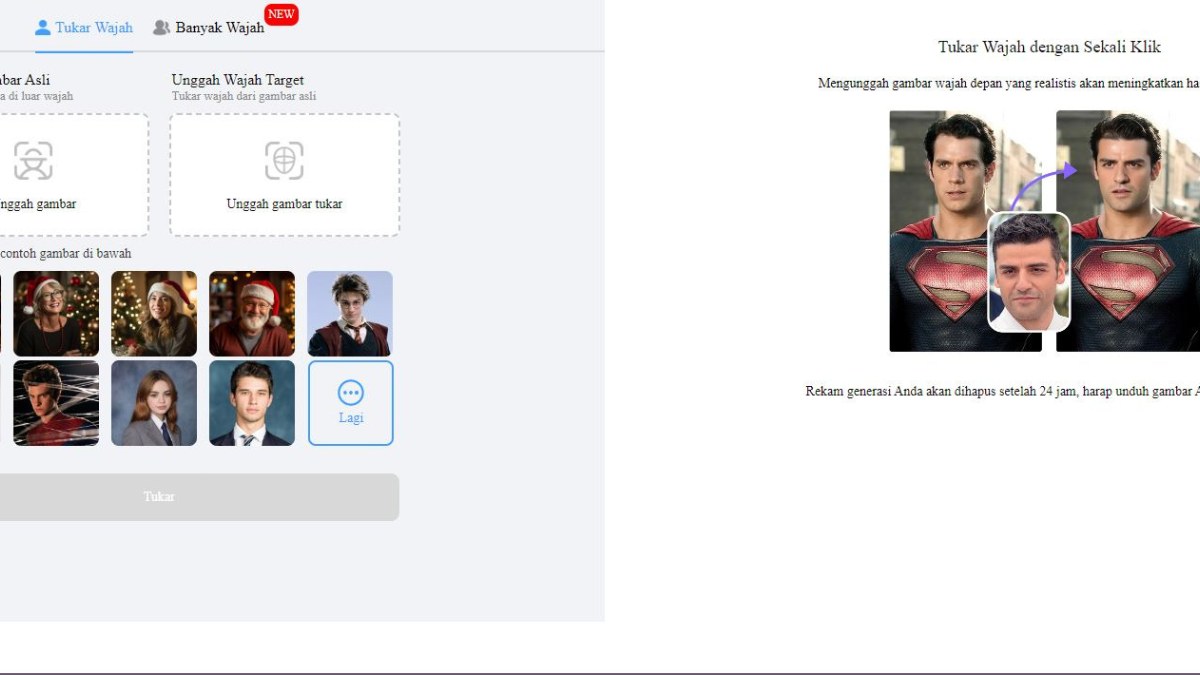Open the Banyak Wajah tab
Viewport: 1200px width, 675px height.
tap(210, 27)
